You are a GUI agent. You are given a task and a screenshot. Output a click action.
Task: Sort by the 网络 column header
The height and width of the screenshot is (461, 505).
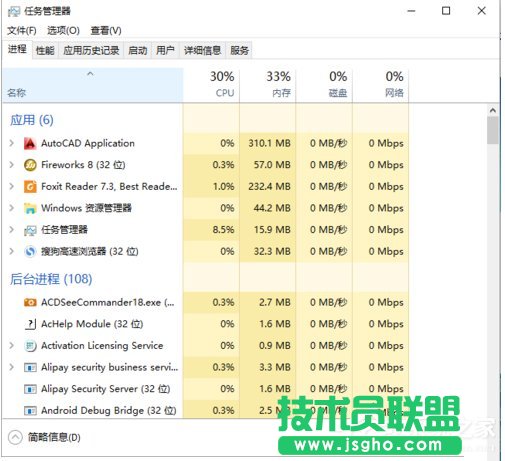[381, 85]
